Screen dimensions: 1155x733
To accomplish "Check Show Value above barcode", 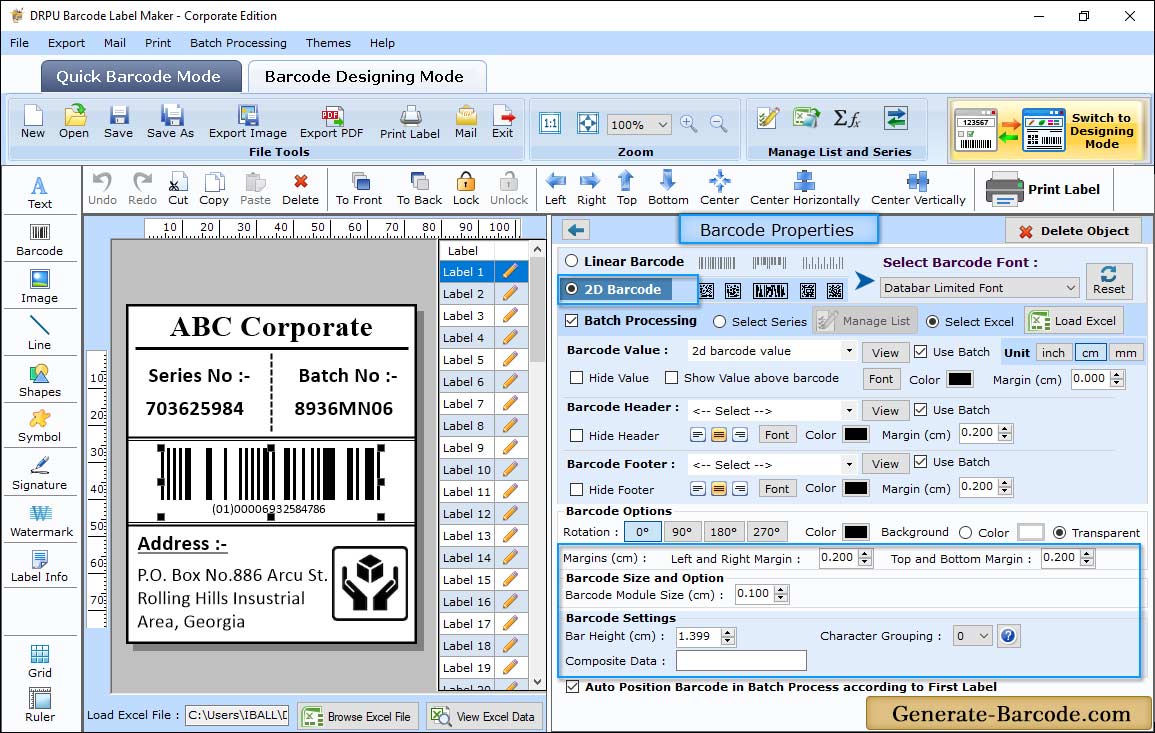I will coord(672,378).
